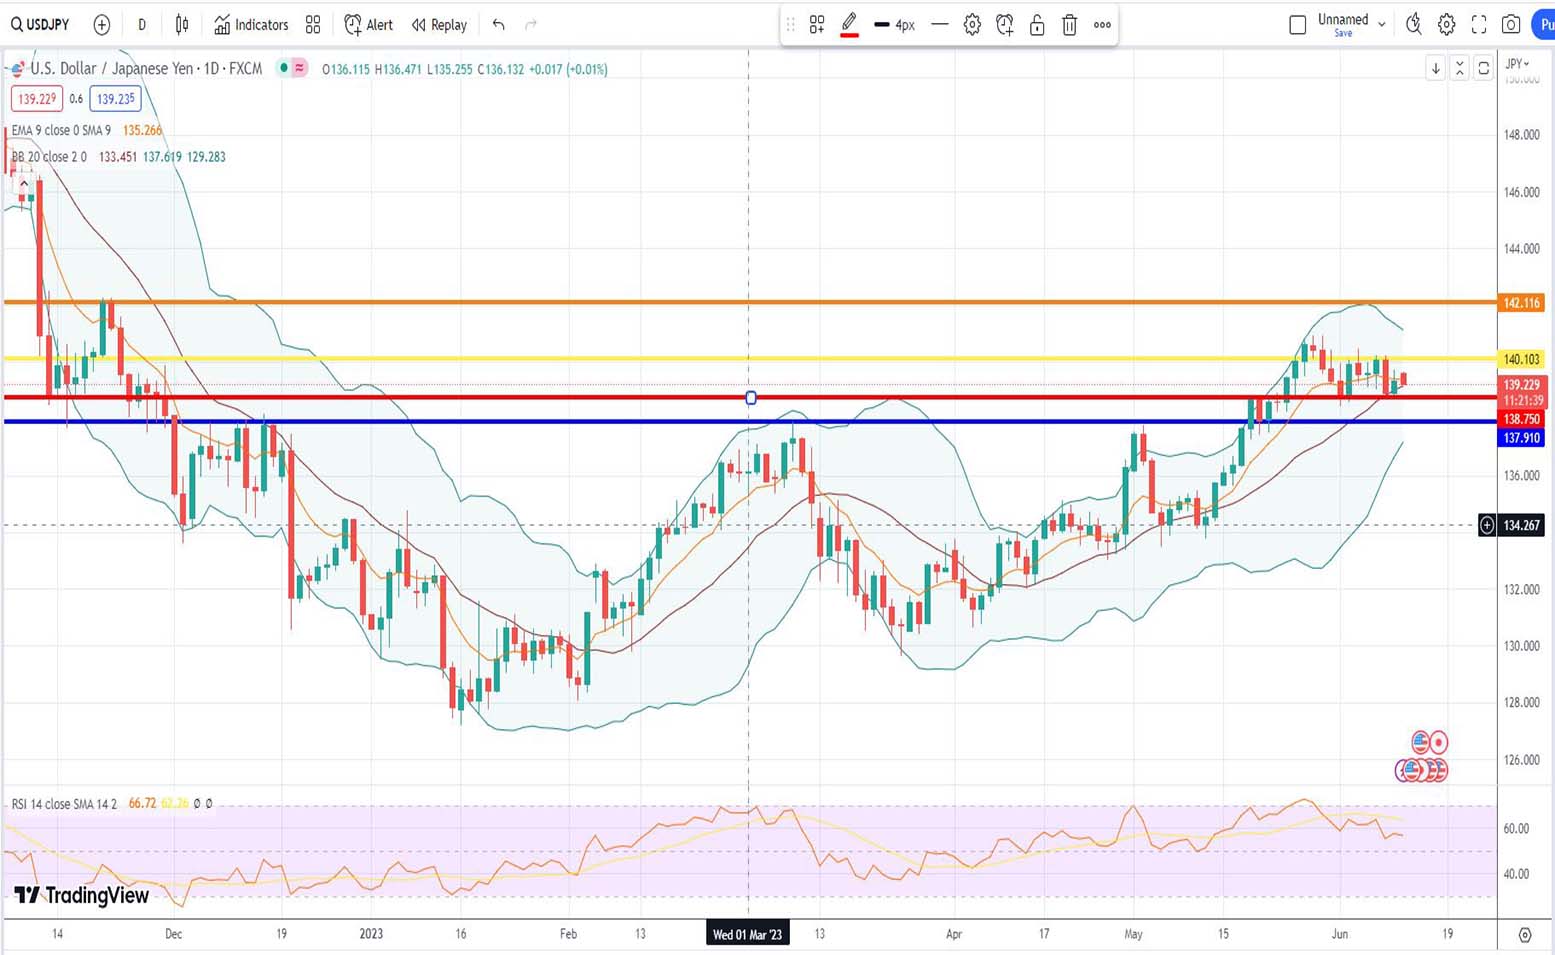Open the D timeframe interval menu
This screenshot has height=955, width=1555.
142,25
